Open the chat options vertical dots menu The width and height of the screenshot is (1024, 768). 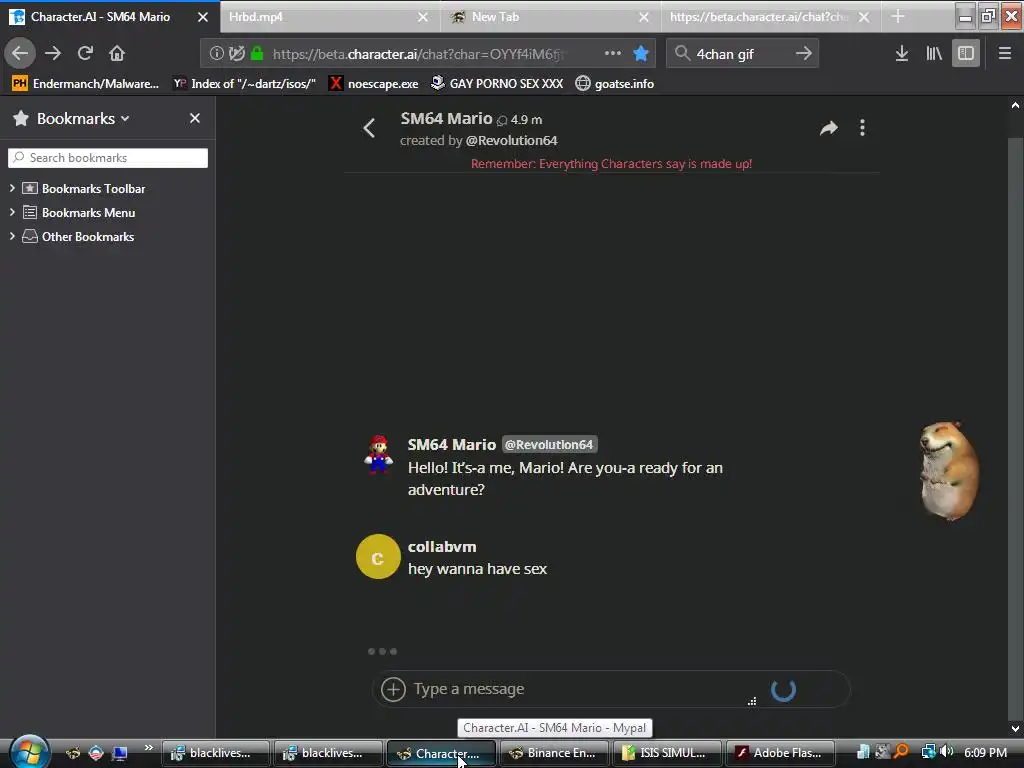[862, 128]
